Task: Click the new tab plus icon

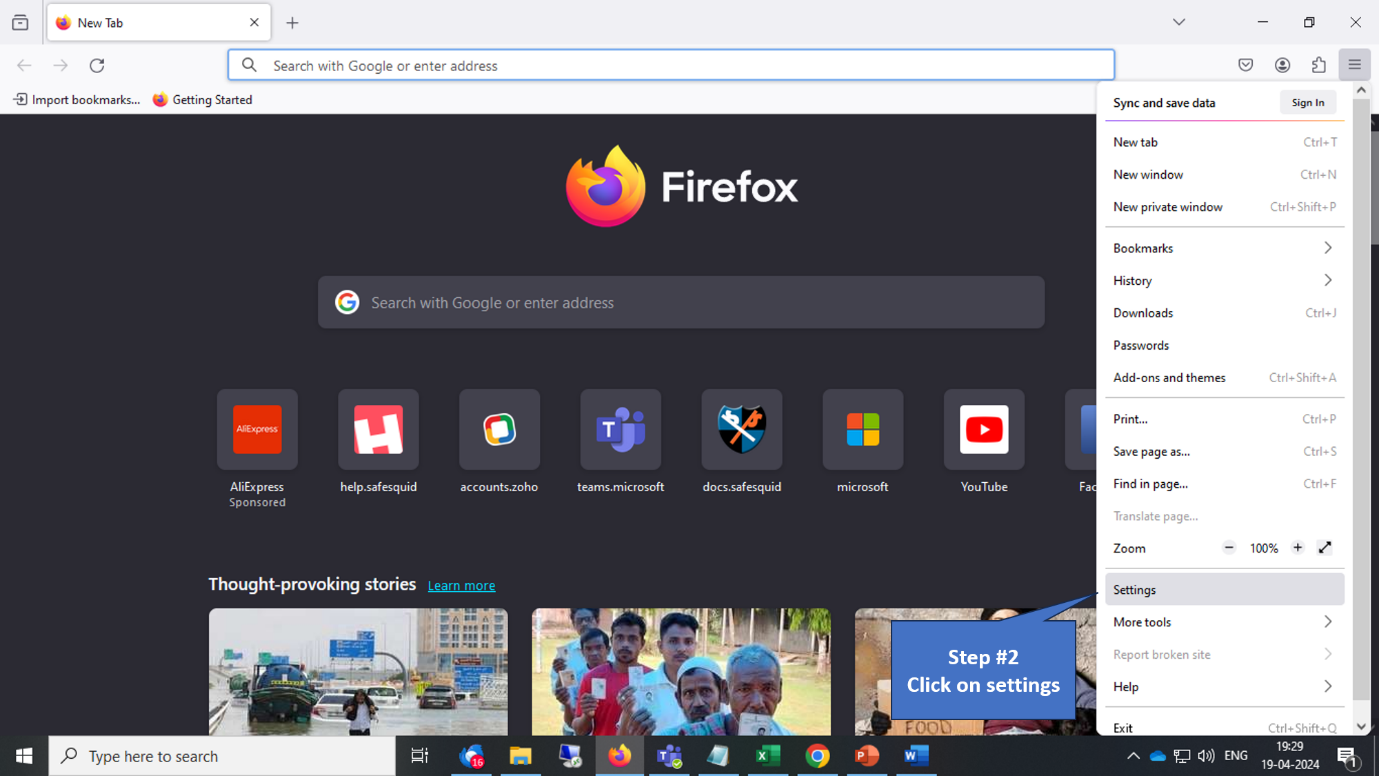Action: point(292,23)
